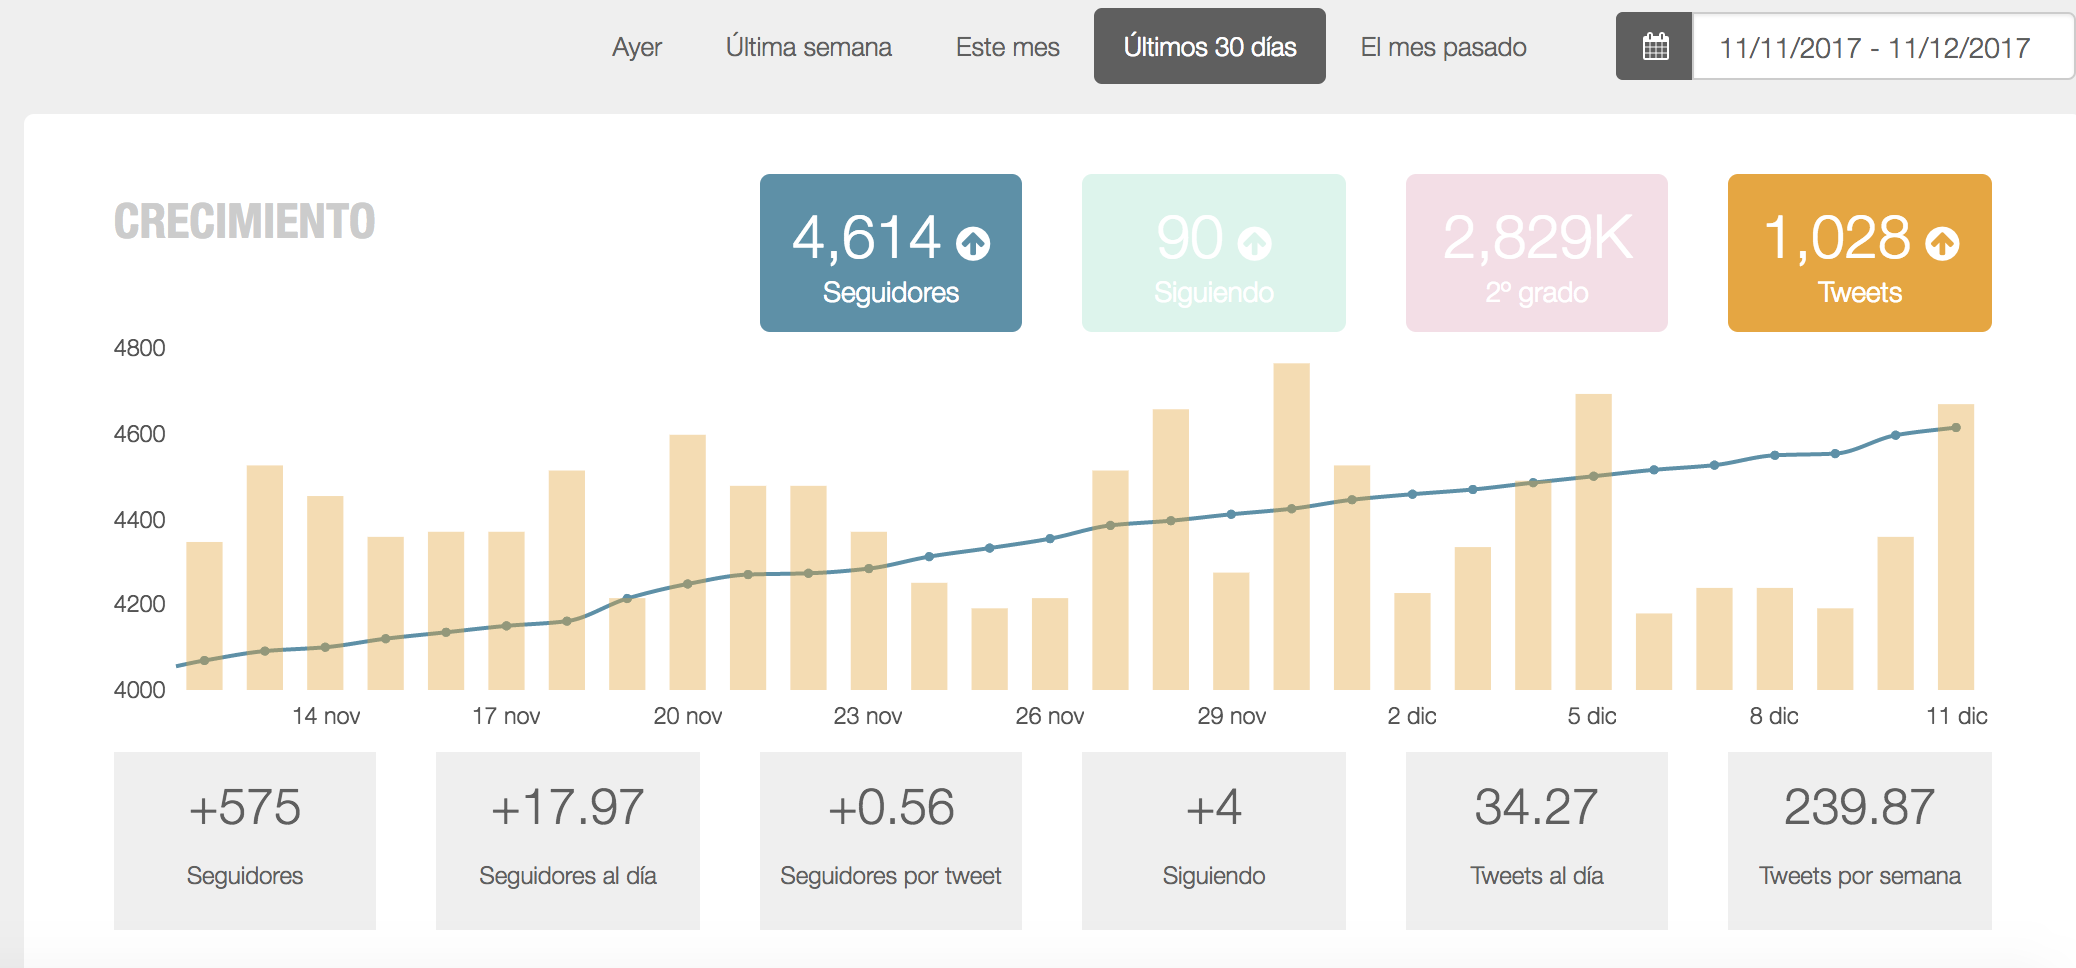Switch to El mes pasado range

pyautogui.click(x=1443, y=47)
